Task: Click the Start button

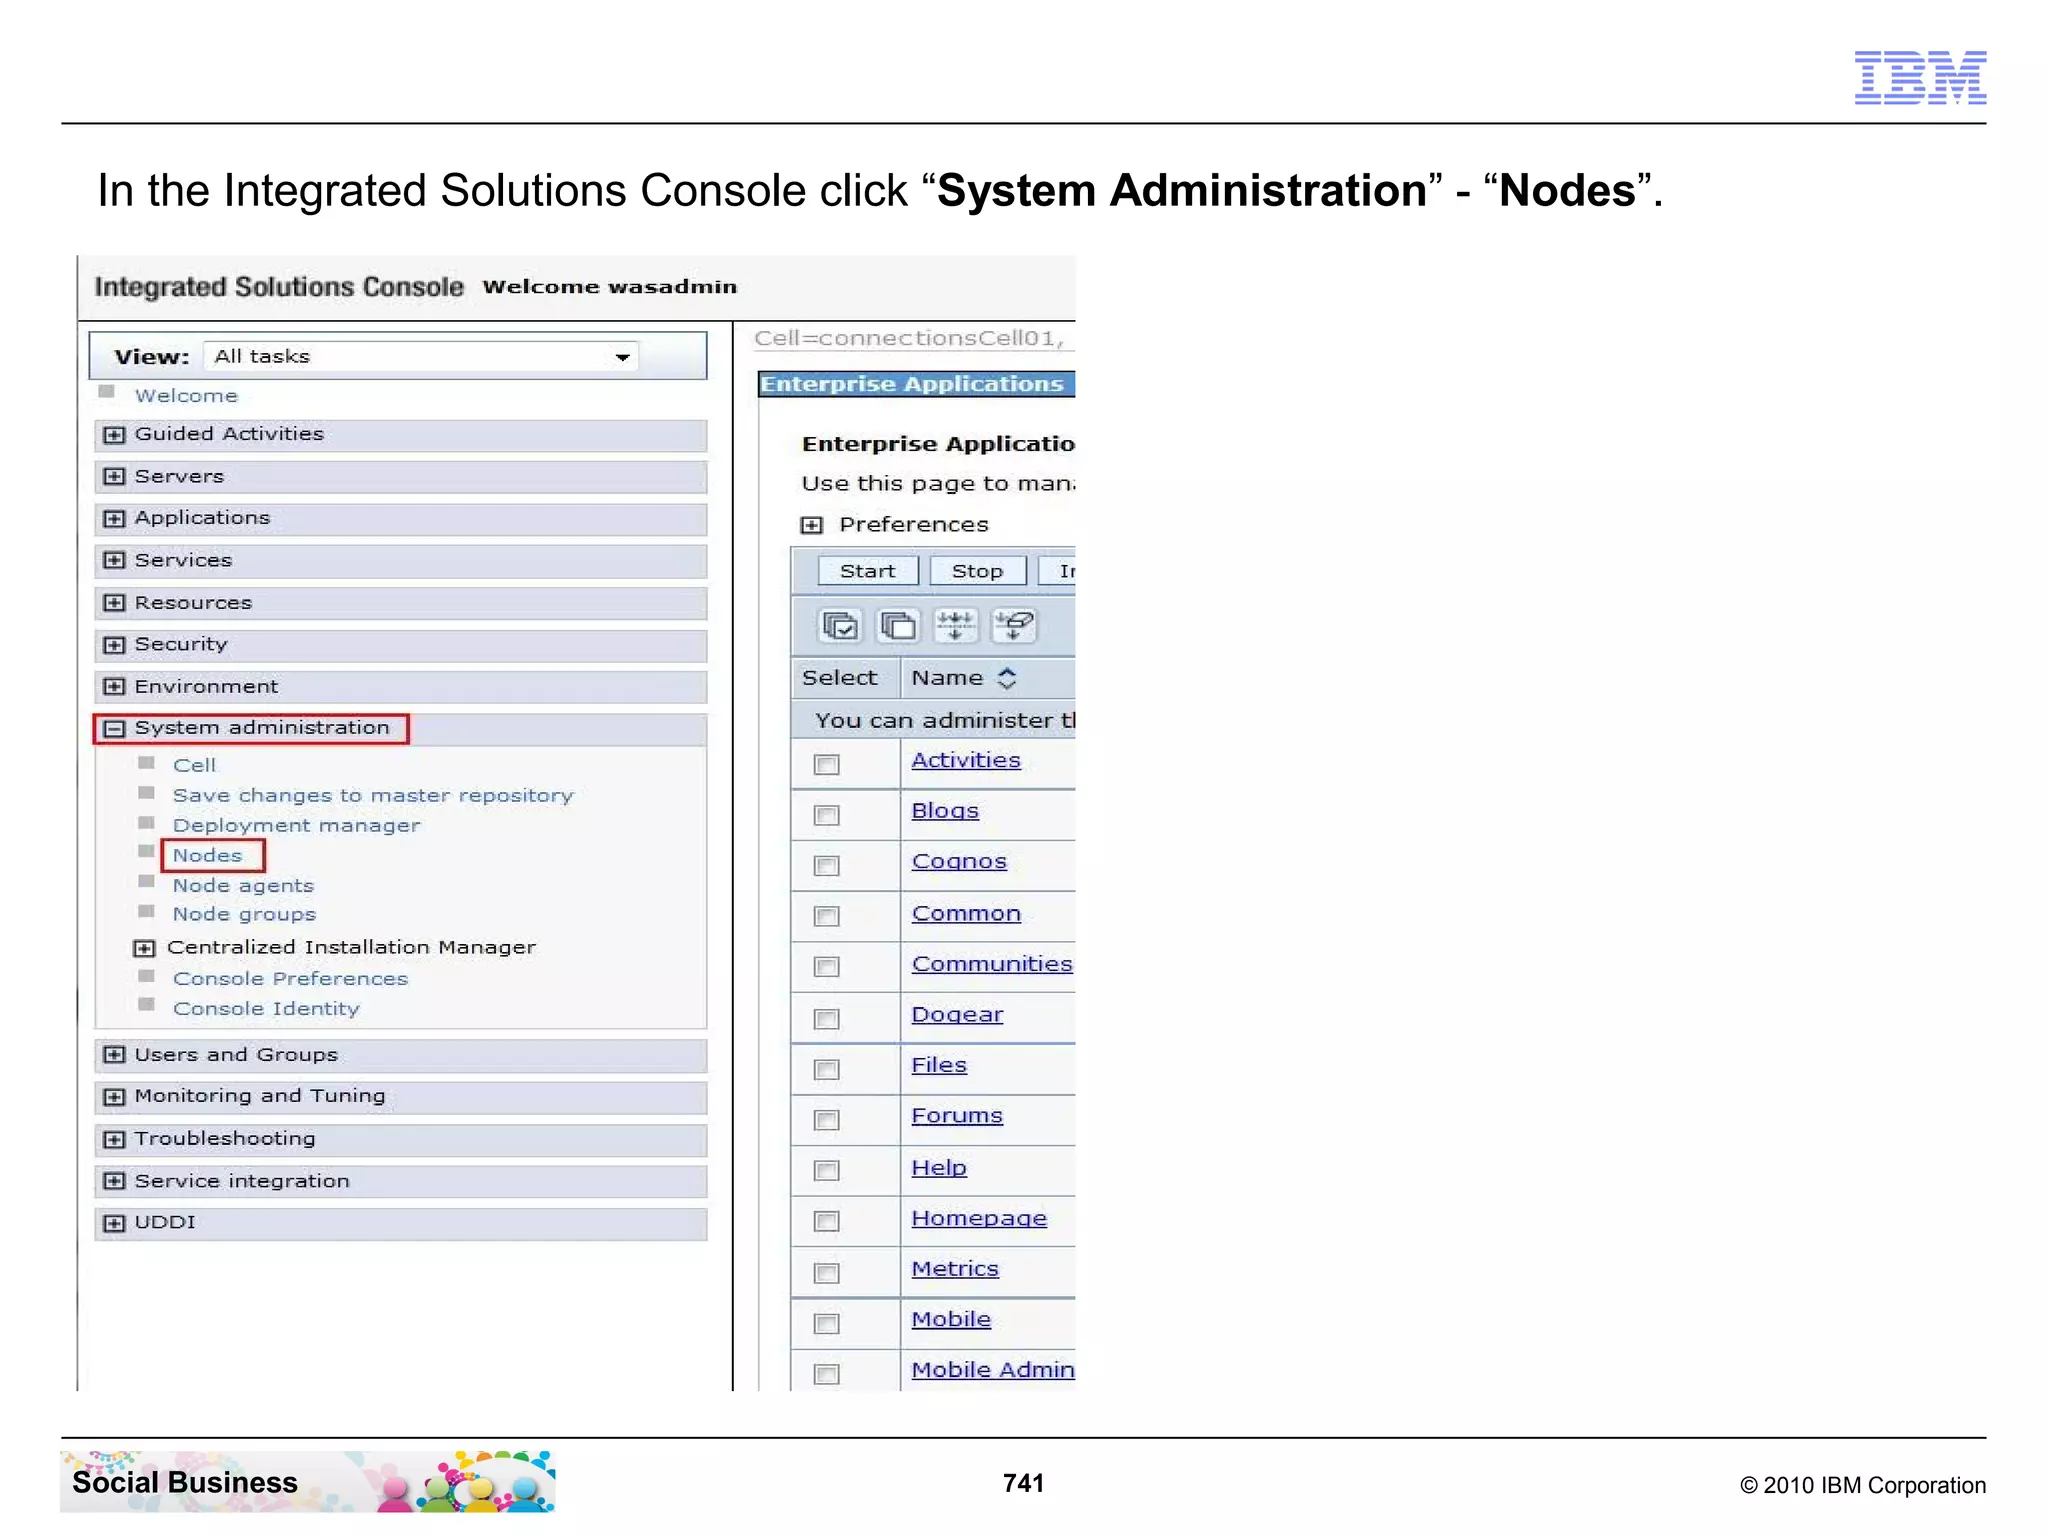Action: 868,571
